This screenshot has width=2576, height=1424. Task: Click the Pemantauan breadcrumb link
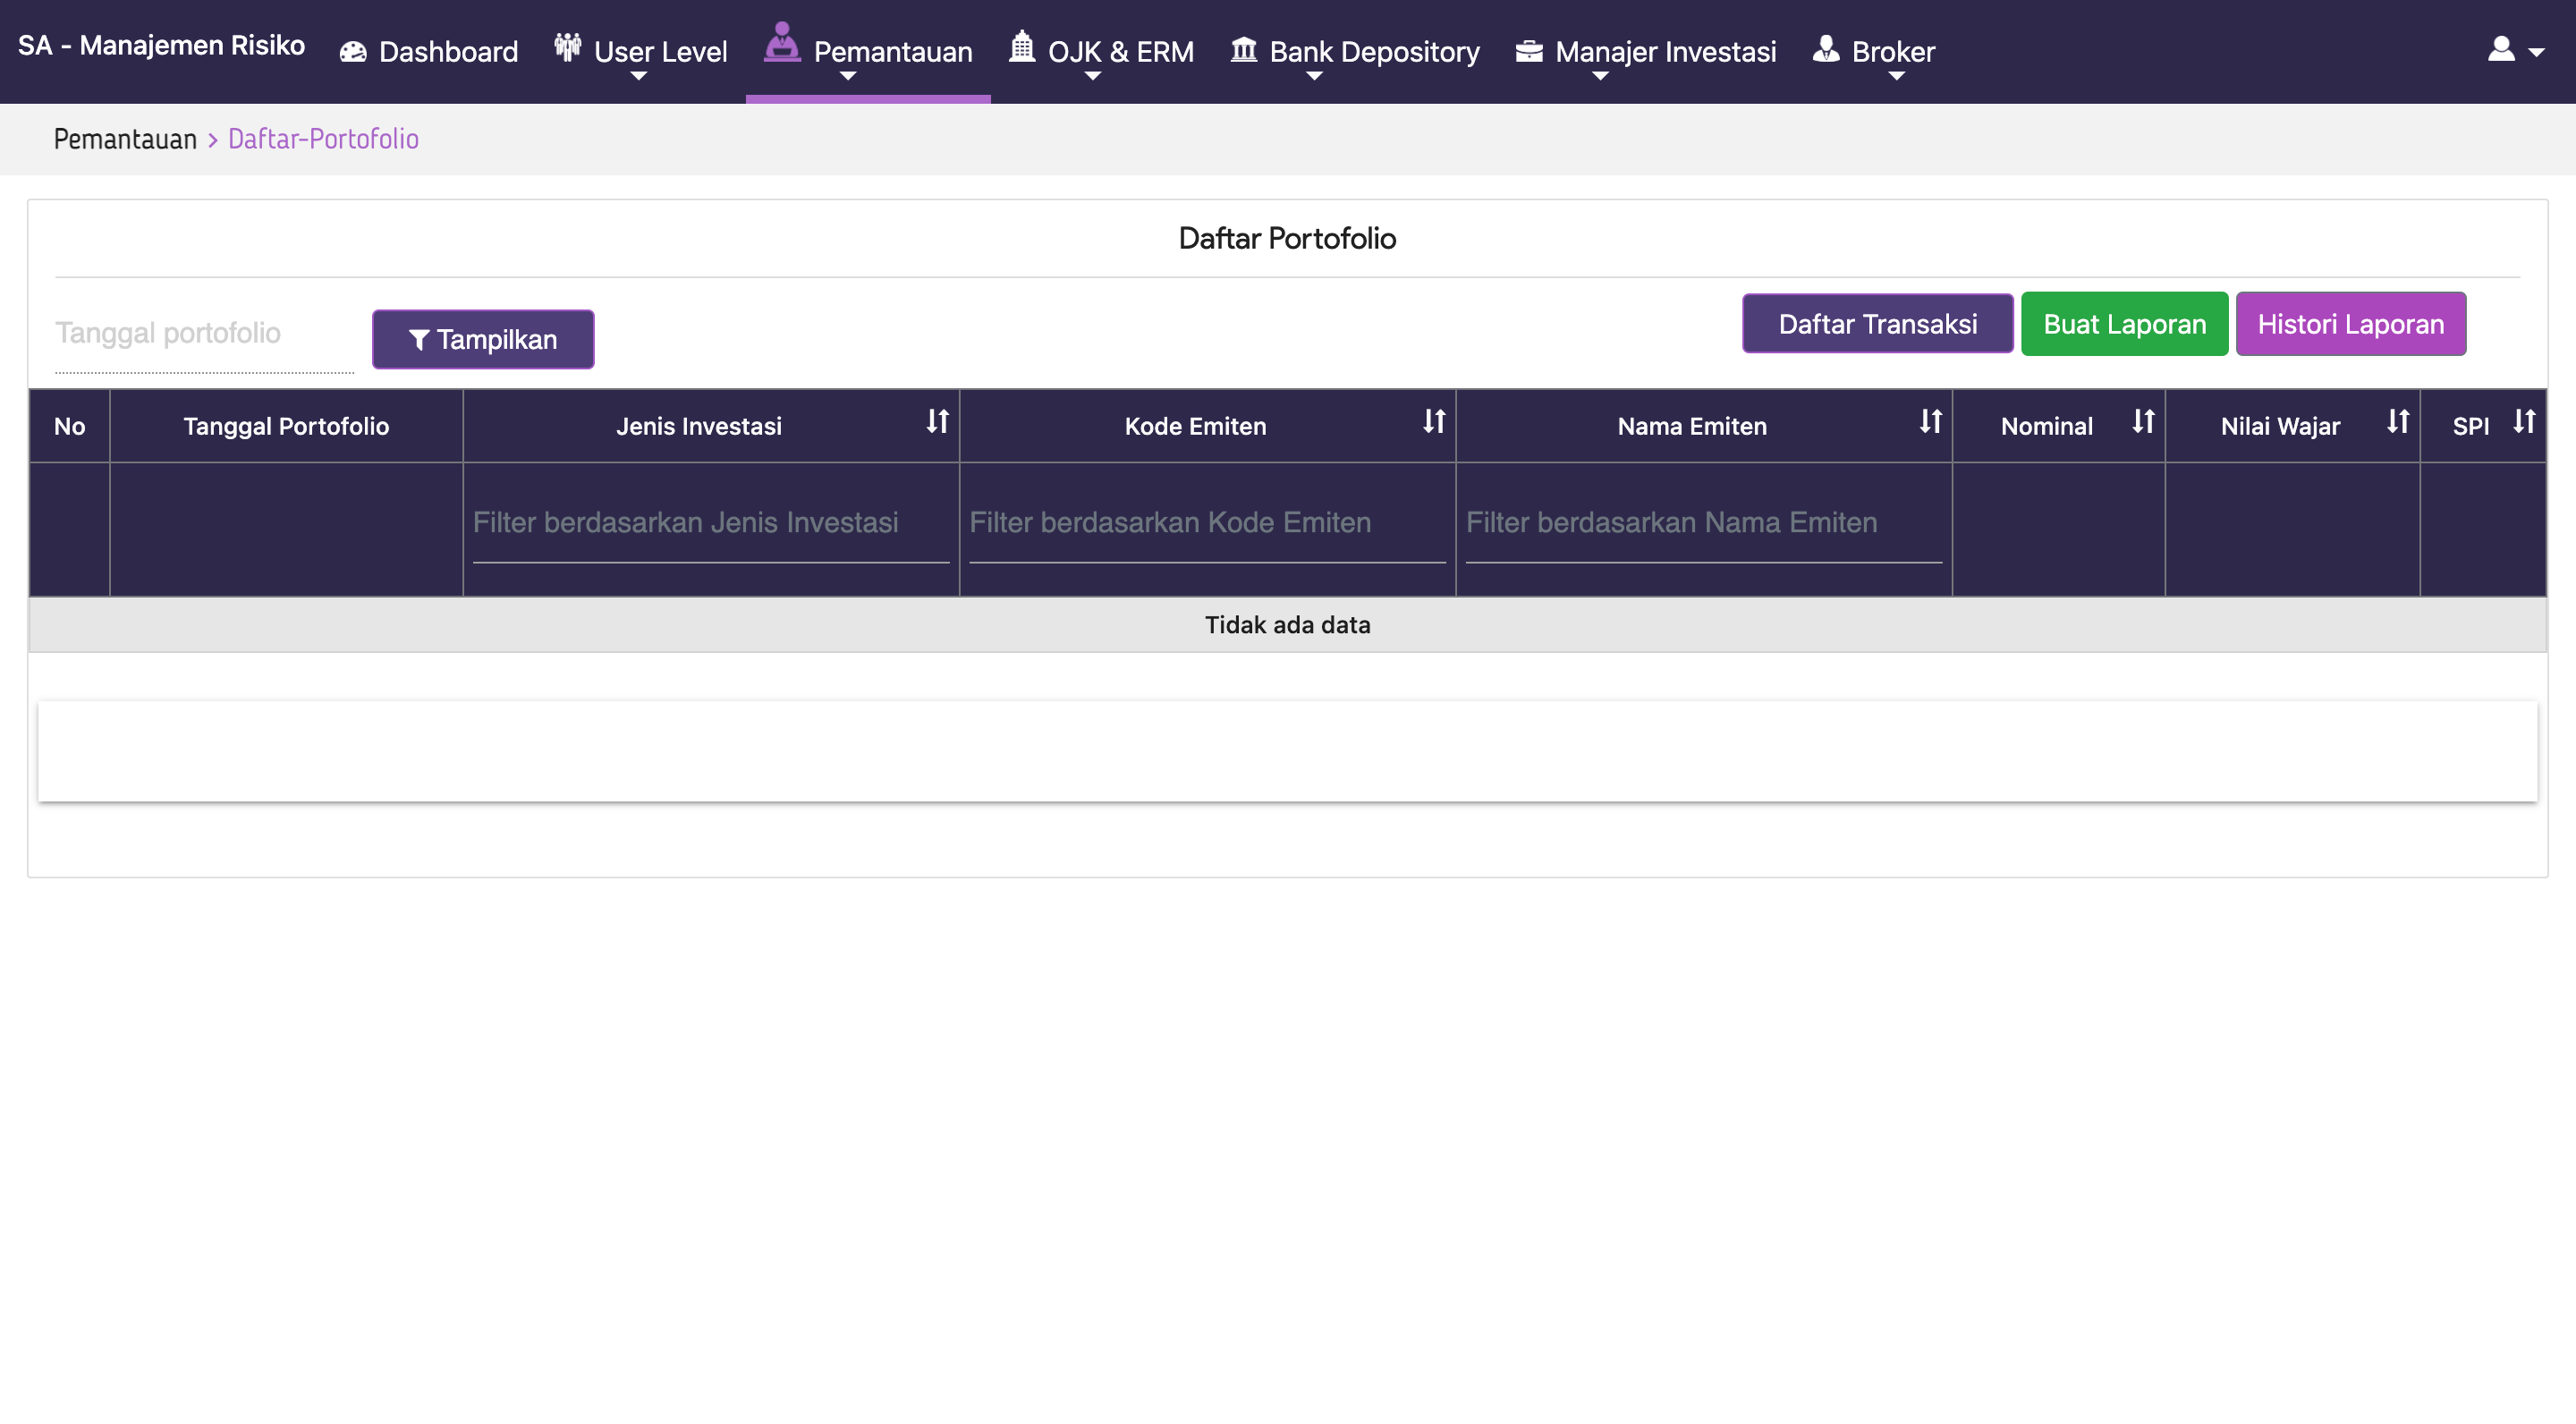tap(125, 139)
